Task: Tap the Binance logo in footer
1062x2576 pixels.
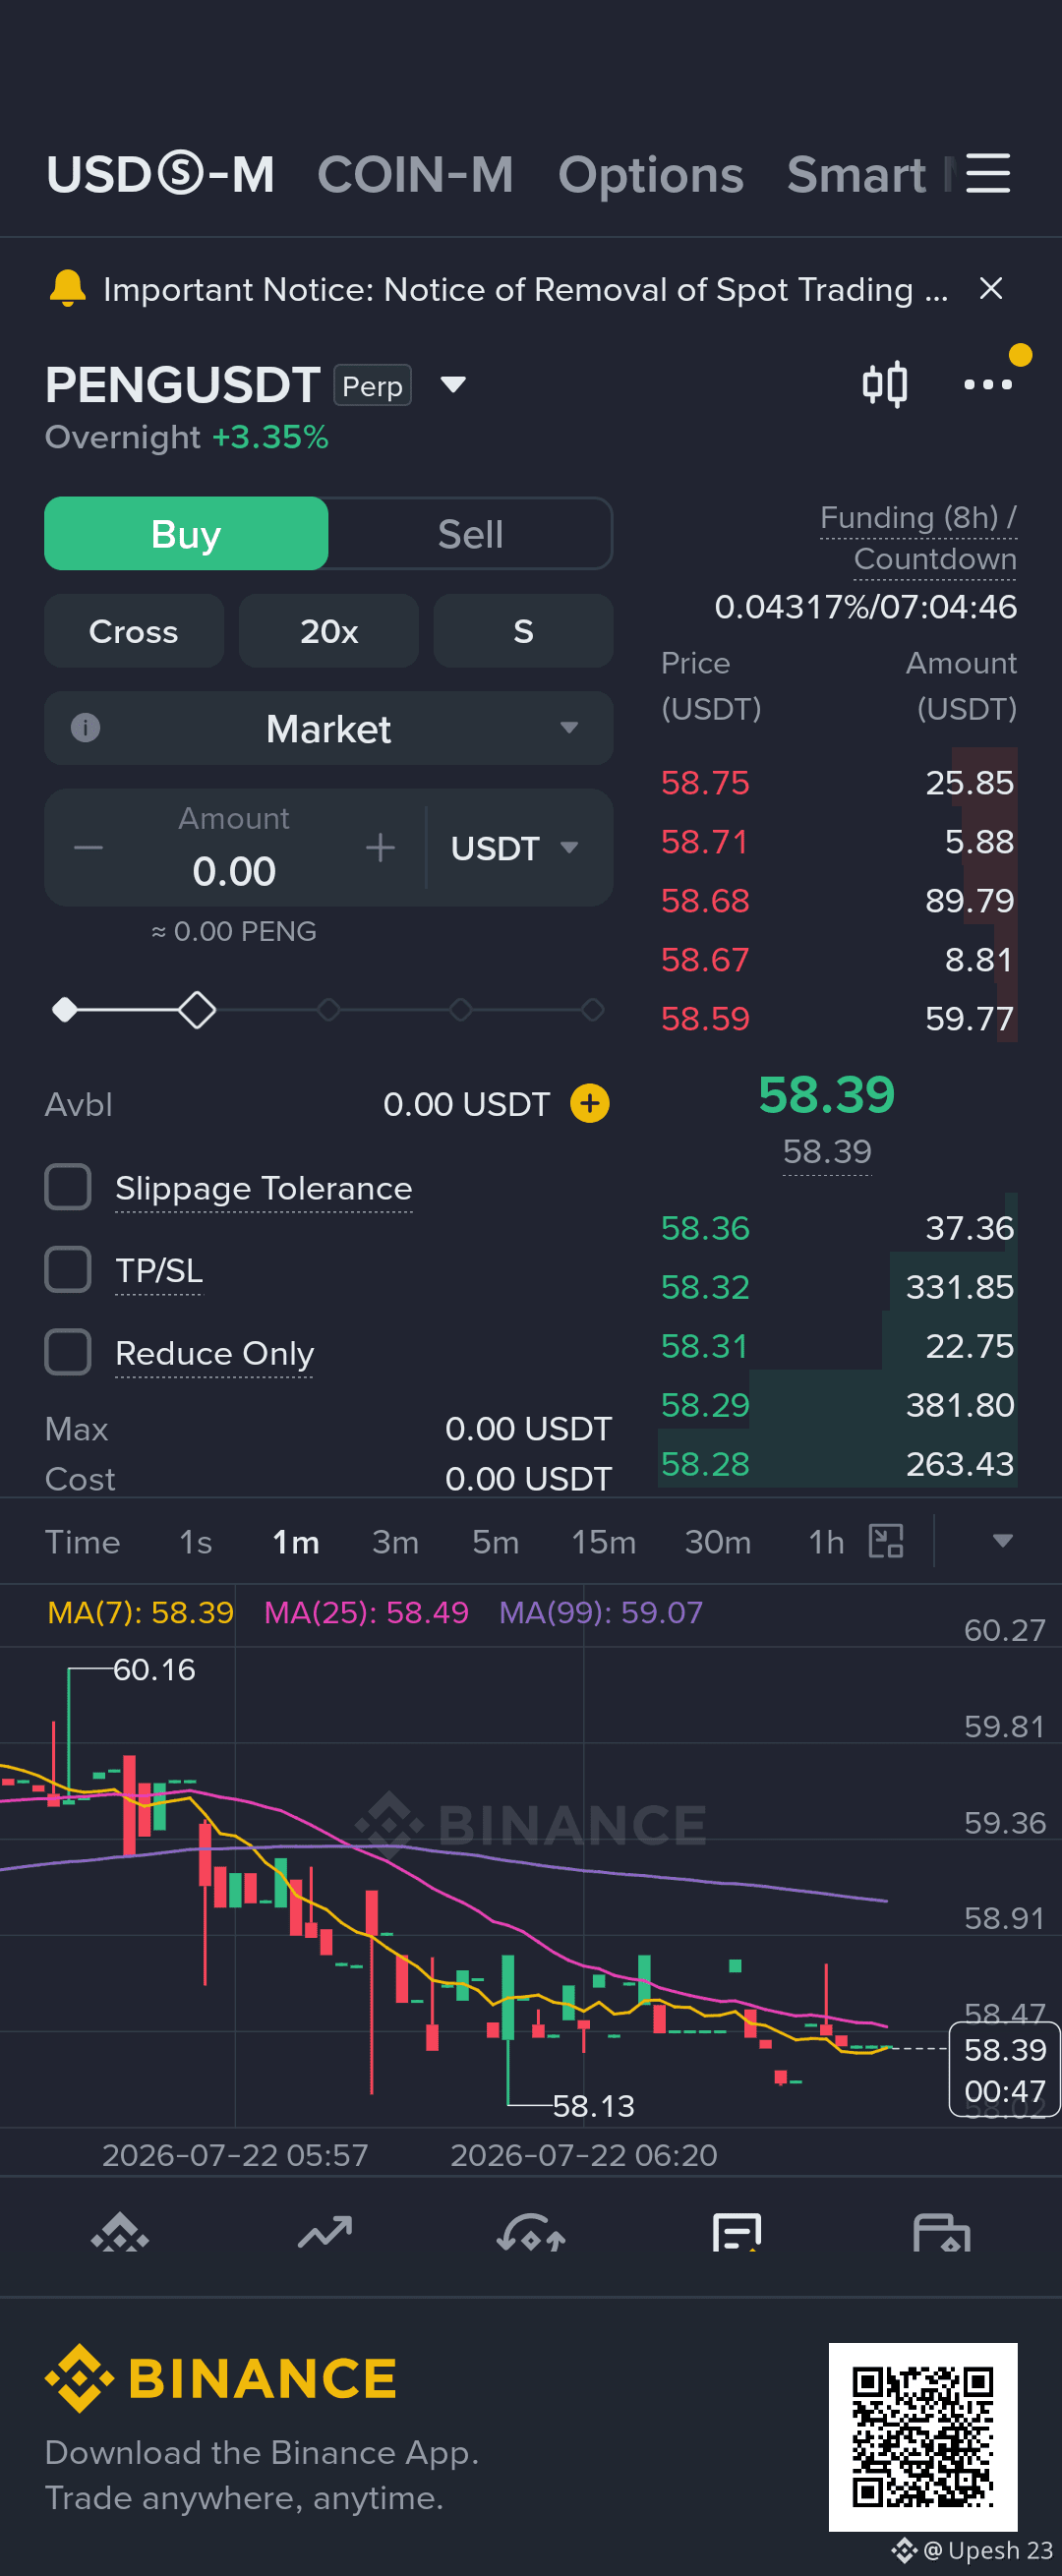Action: 221,2378
